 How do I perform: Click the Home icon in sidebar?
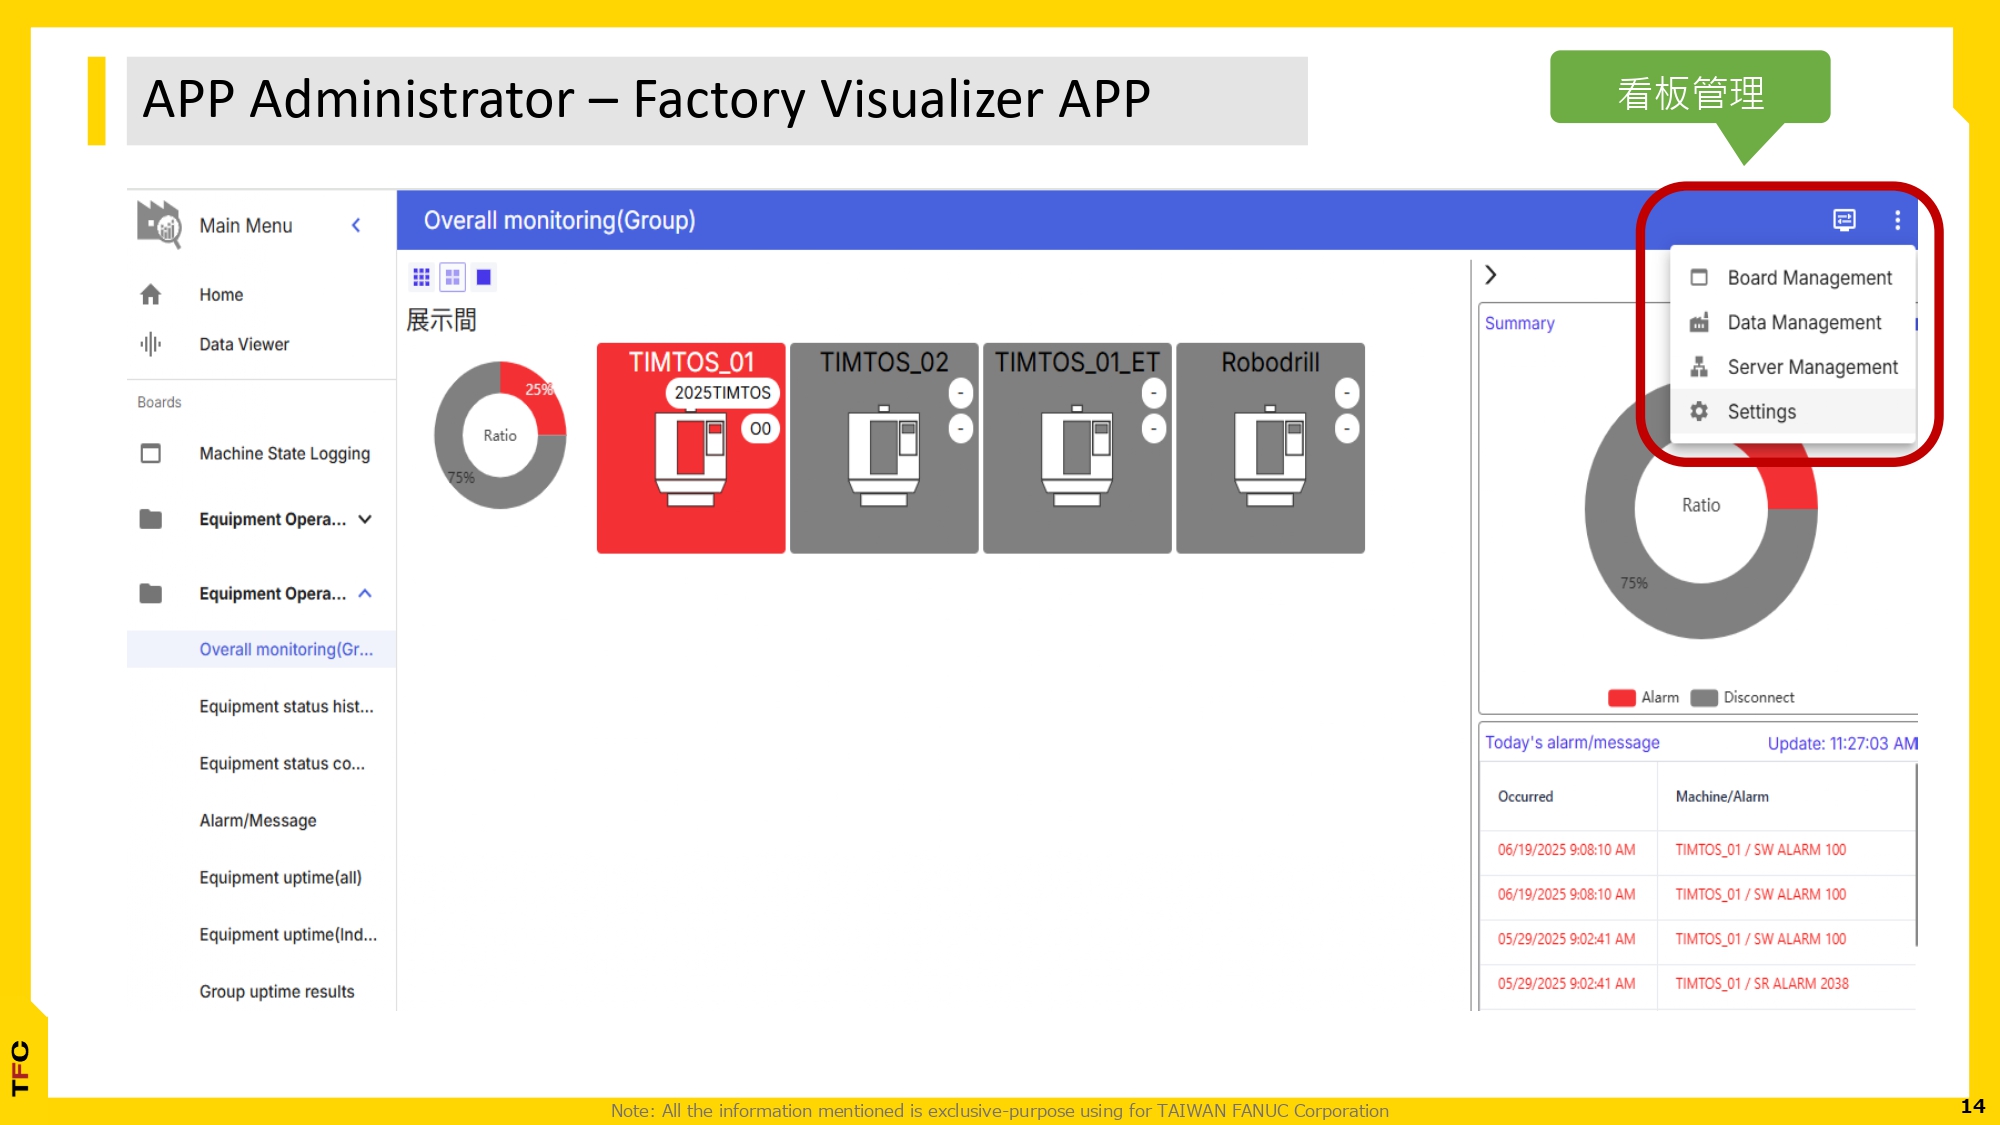(x=151, y=294)
